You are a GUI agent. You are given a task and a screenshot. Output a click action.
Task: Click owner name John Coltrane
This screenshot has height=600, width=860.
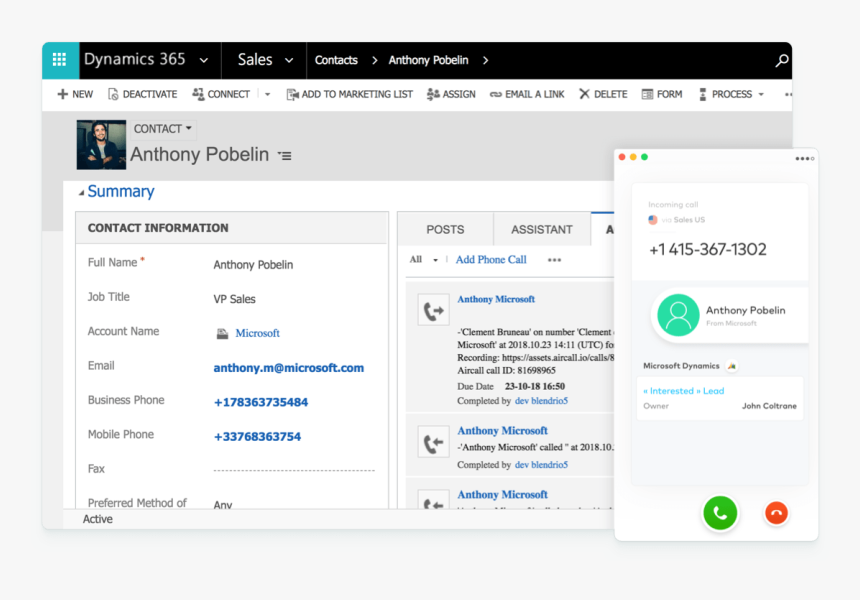[769, 406]
